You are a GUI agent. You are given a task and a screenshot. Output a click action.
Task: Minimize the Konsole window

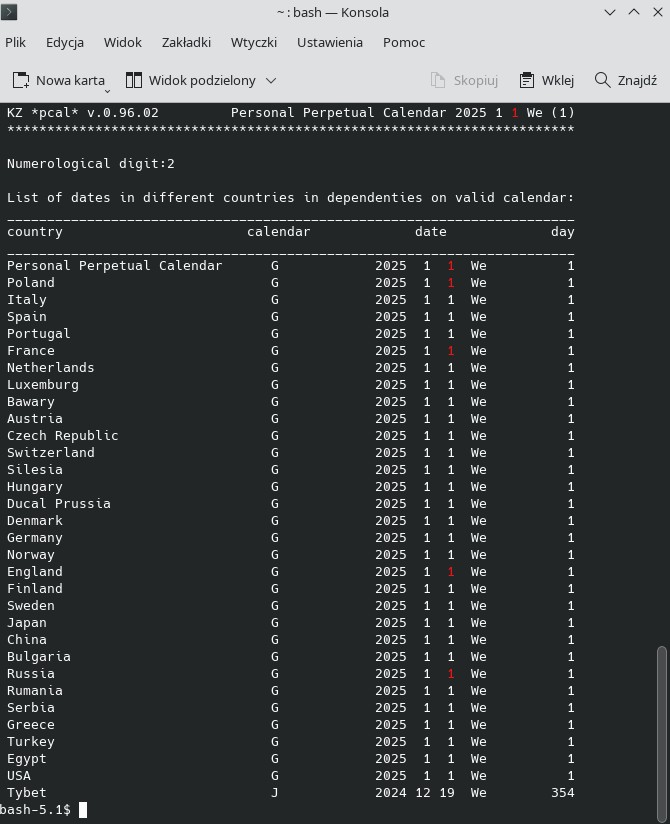(611, 12)
